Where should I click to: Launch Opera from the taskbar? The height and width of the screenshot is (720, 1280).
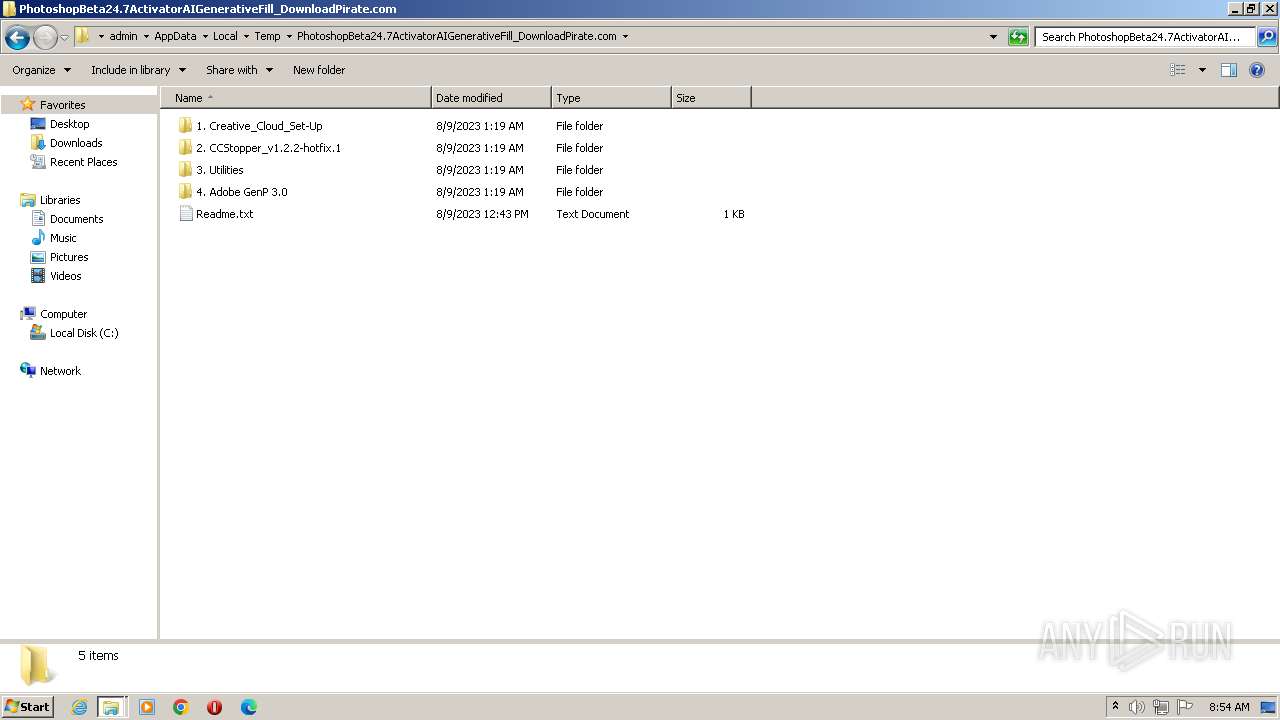[214, 707]
